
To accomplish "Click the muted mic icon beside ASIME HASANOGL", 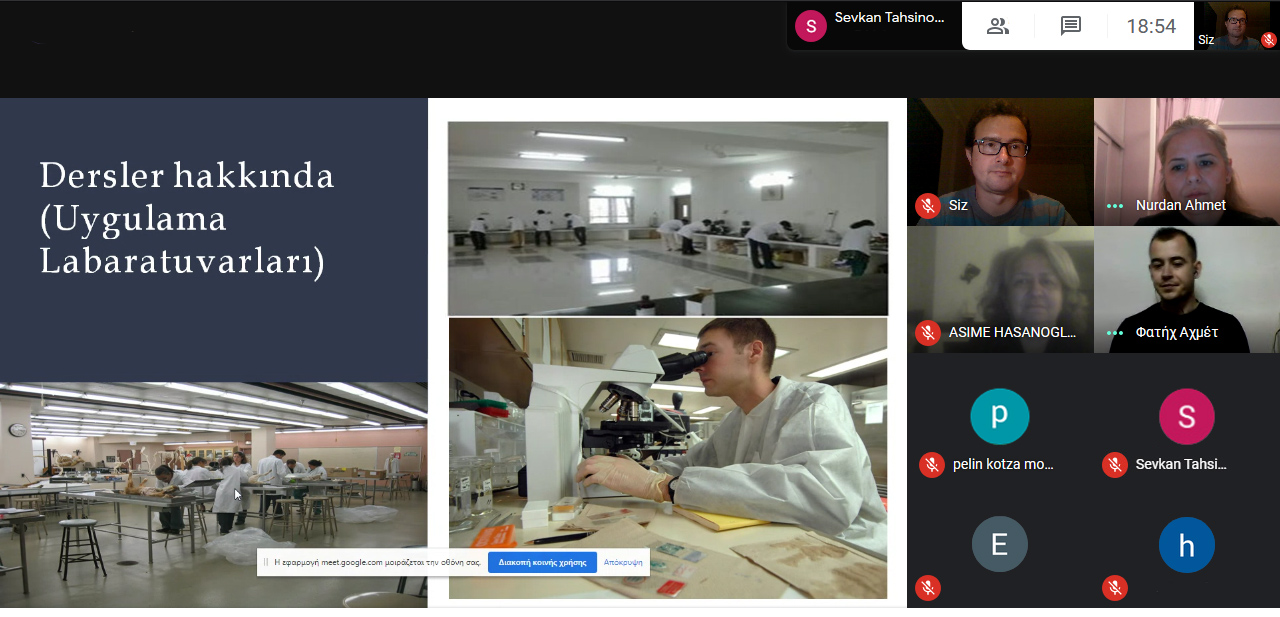I will tap(928, 333).
